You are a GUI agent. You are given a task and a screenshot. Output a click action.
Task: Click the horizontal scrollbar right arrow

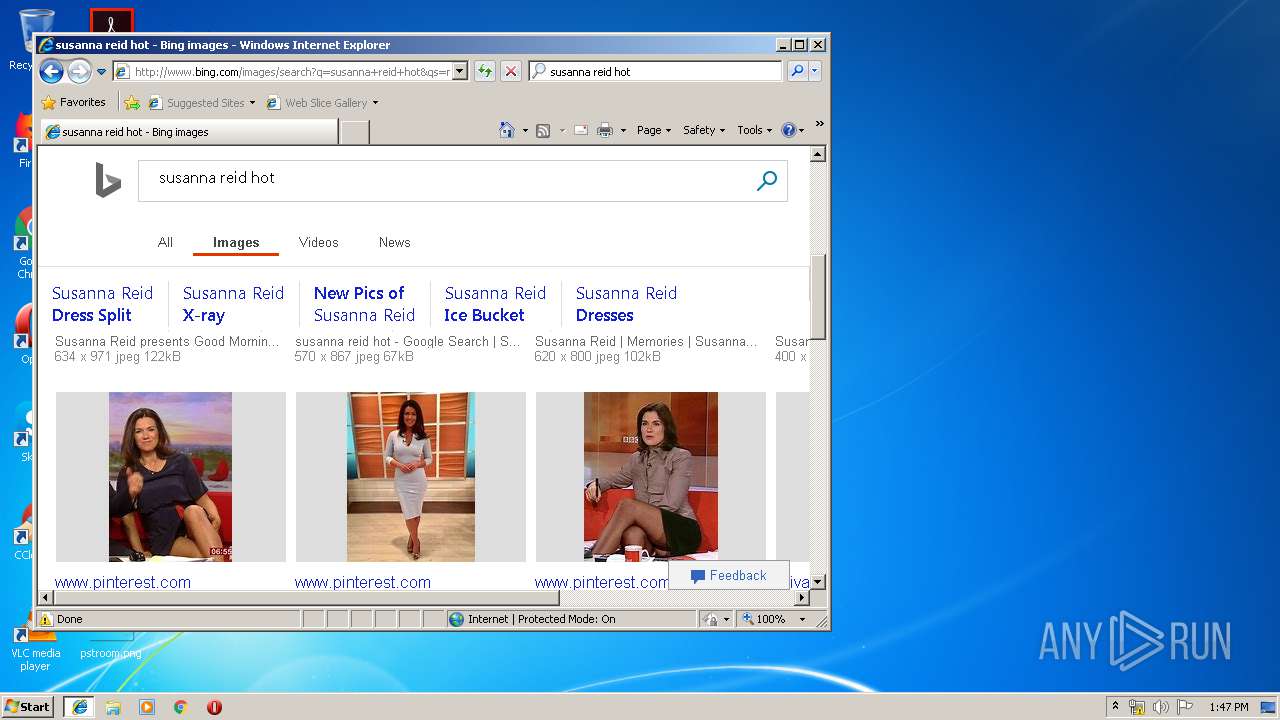[801, 597]
